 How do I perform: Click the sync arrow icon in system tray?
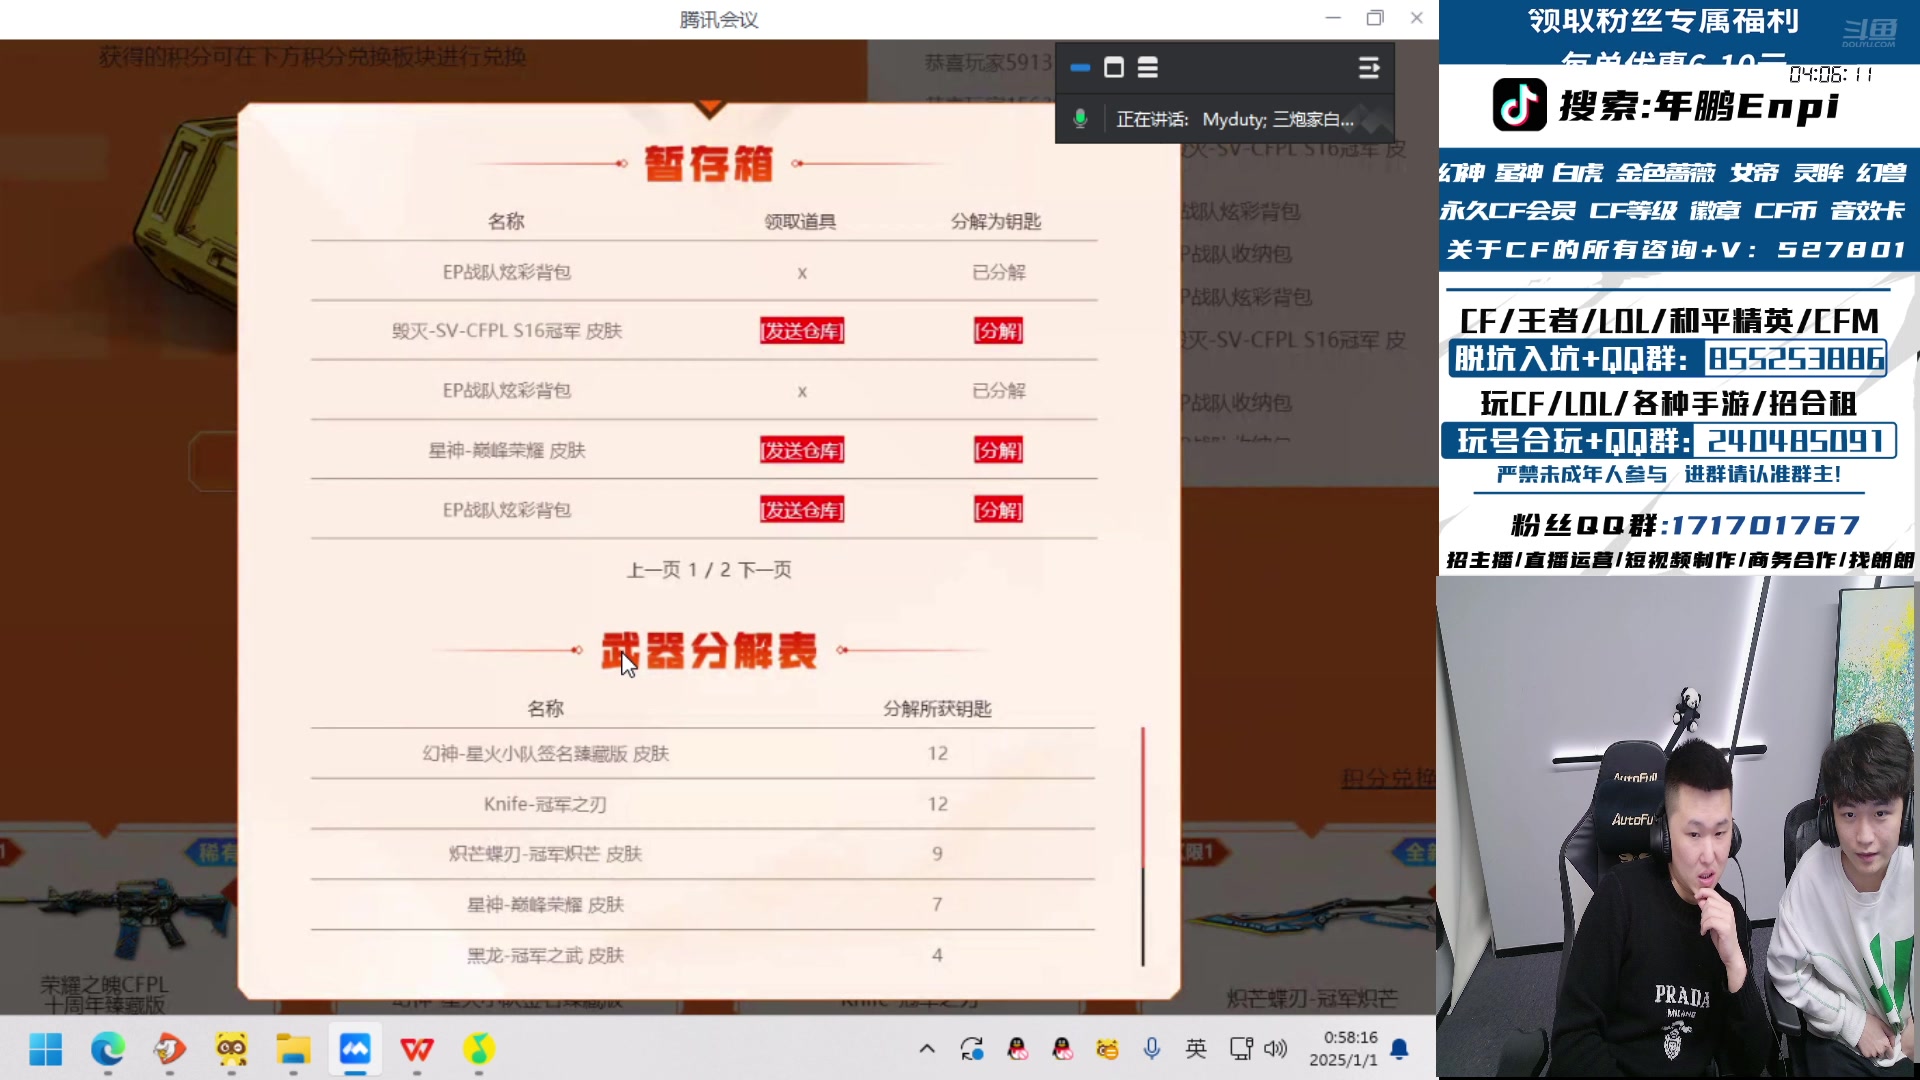(x=971, y=1049)
